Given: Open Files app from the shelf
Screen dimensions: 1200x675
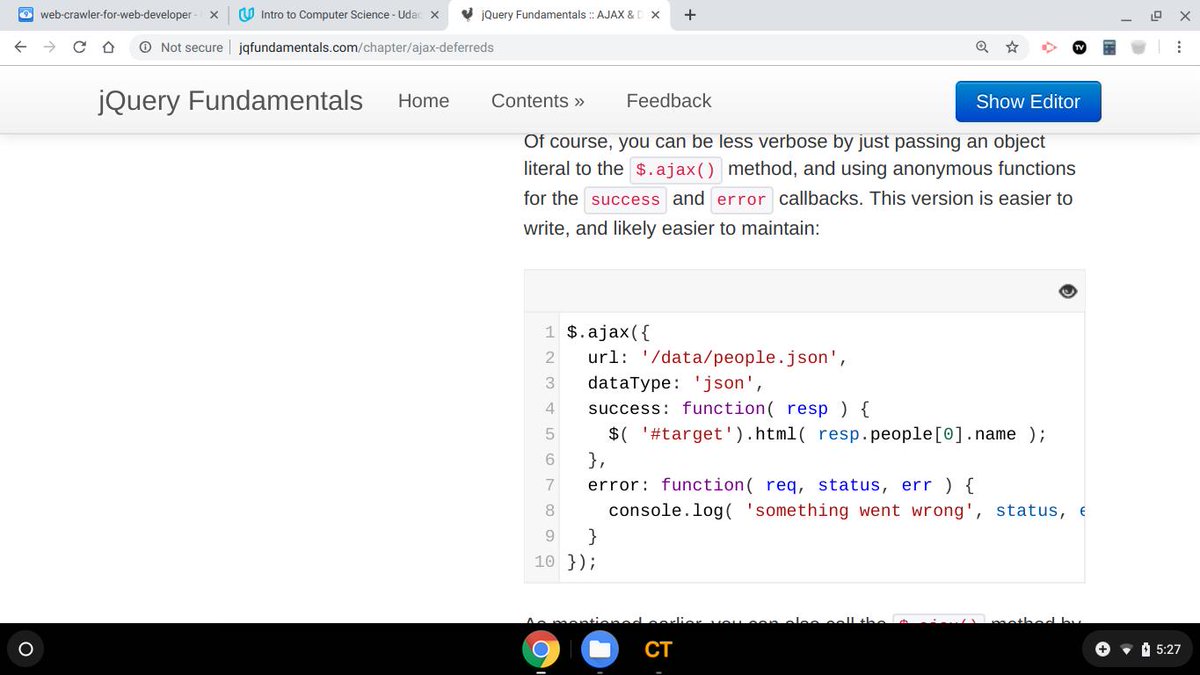Looking at the screenshot, I should pos(599,650).
